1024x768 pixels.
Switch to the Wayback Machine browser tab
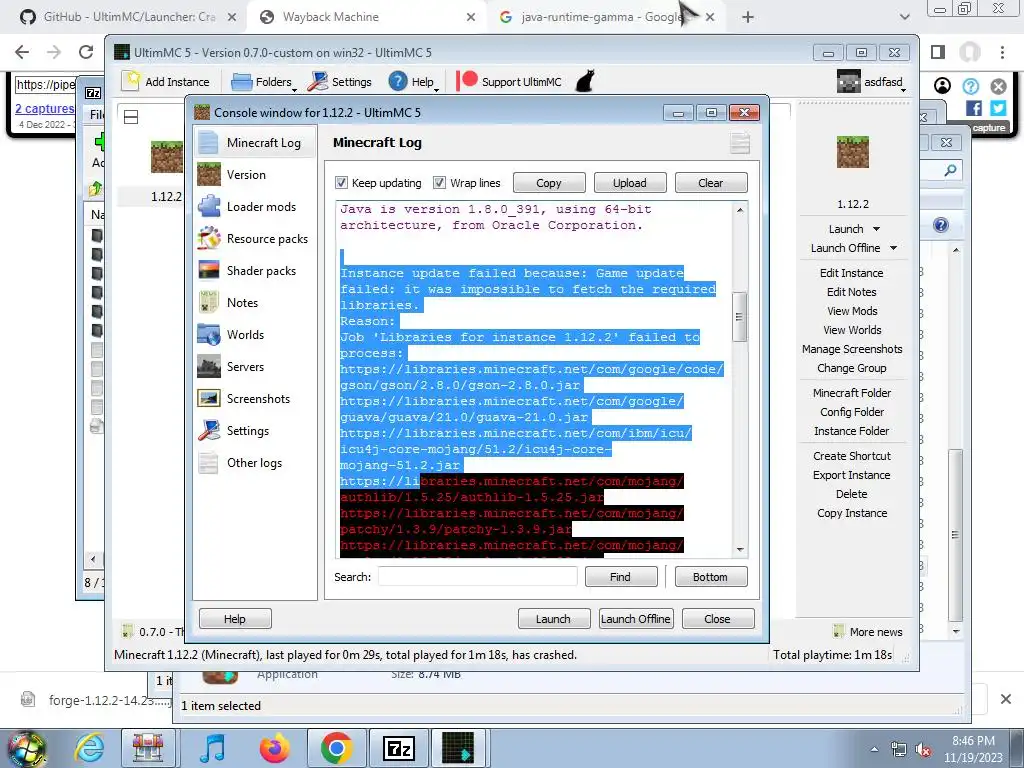click(x=367, y=17)
